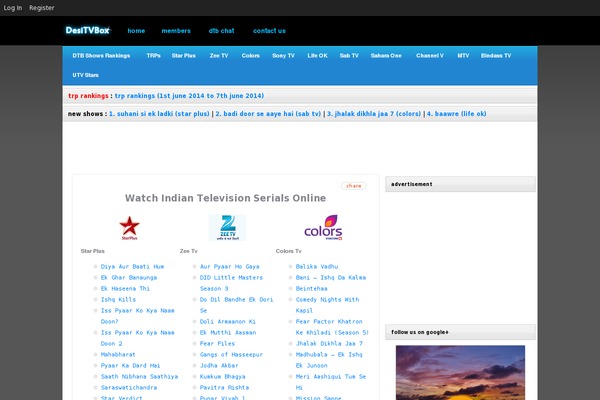Open Comedy Nights With Kapil link
The width and height of the screenshot is (600, 400).
tap(328, 305)
